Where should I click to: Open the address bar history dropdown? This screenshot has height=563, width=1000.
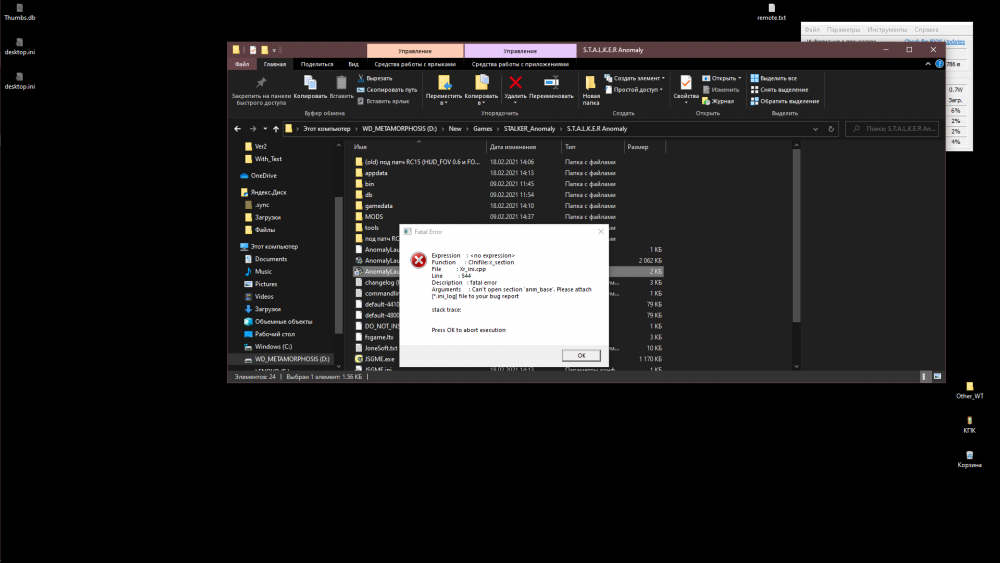tap(815, 129)
